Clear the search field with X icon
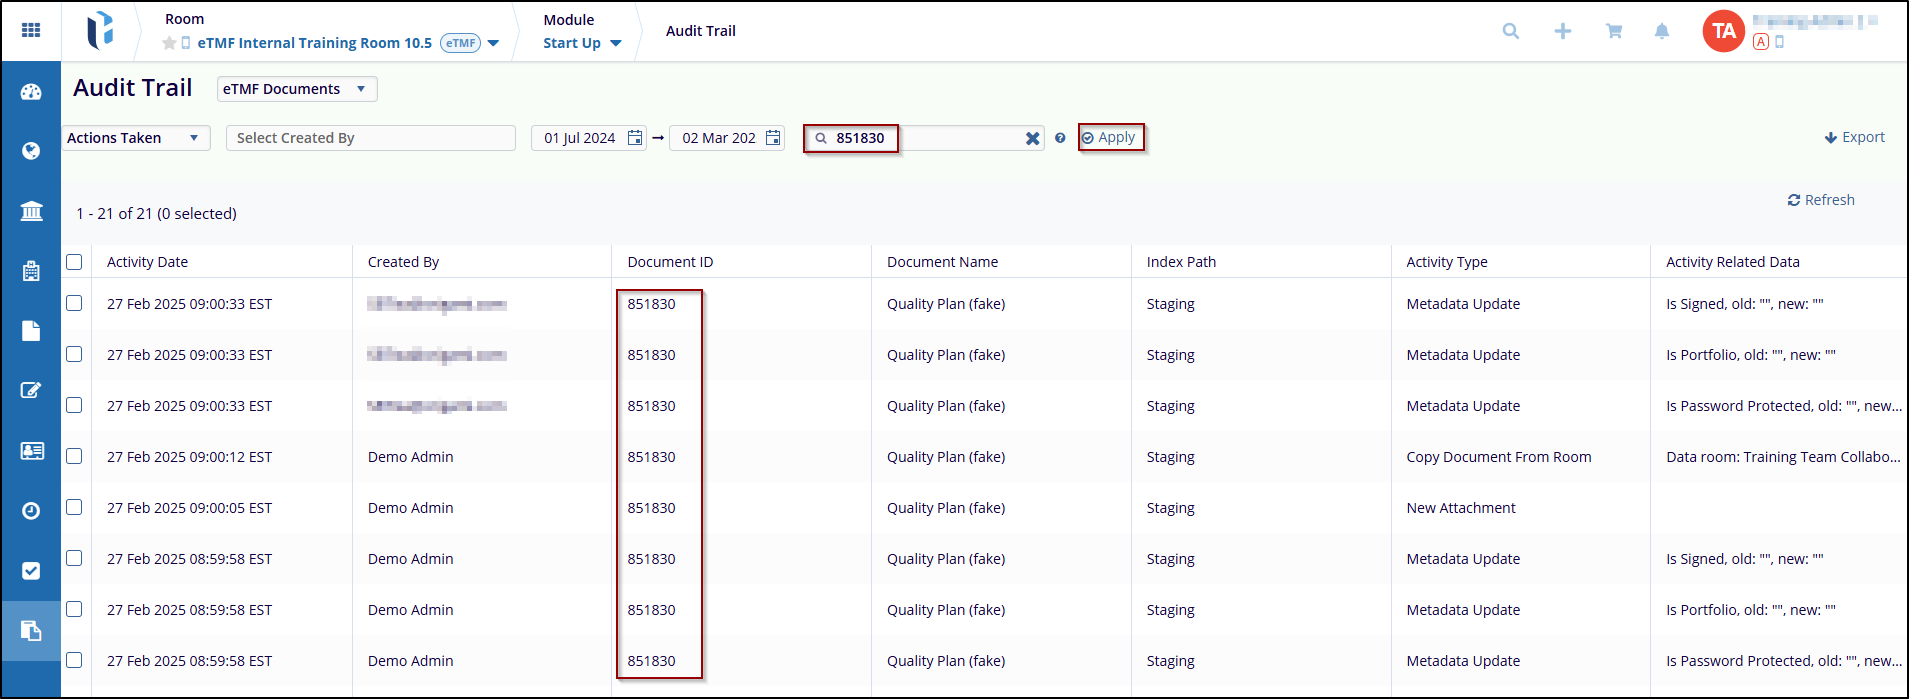Viewport: 1909px width, 699px height. click(x=1032, y=138)
